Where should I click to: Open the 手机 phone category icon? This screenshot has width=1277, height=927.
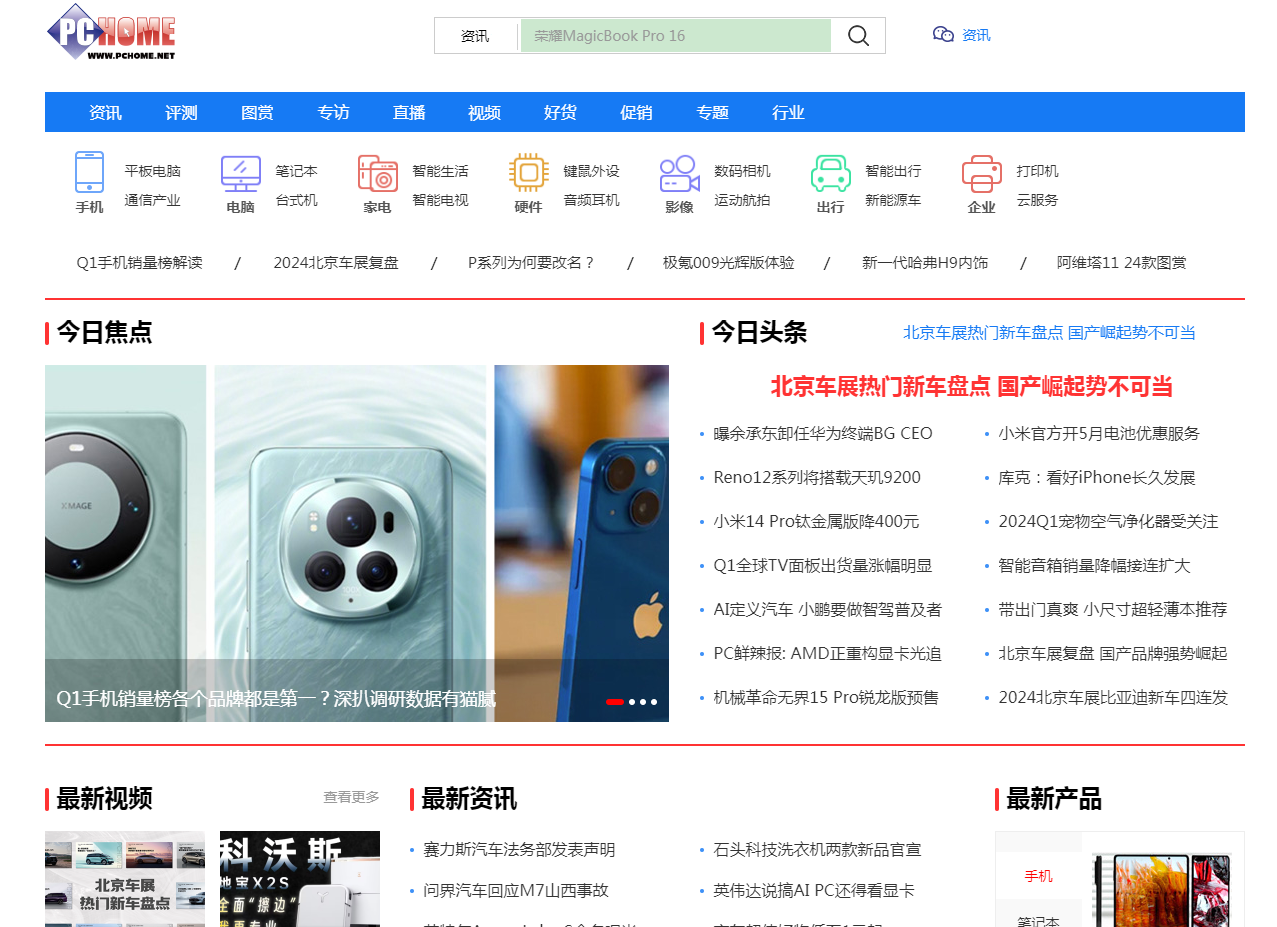89,172
